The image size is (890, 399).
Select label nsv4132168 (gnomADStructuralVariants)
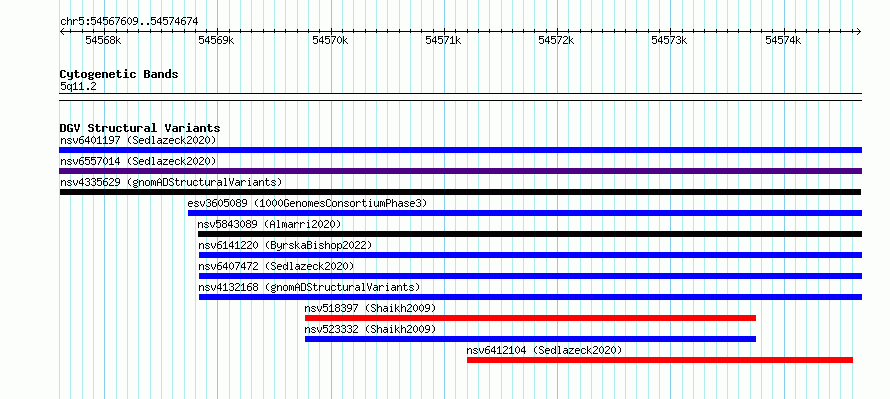(309, 287)
